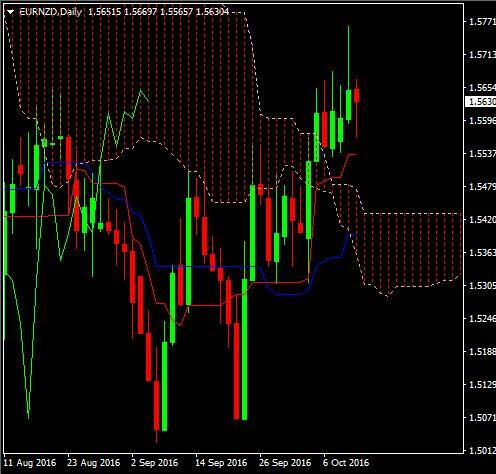The width and height of the screenshot is (496, 474).
Task: Select the 1.5012 price scale label
Action: [482, 450]
